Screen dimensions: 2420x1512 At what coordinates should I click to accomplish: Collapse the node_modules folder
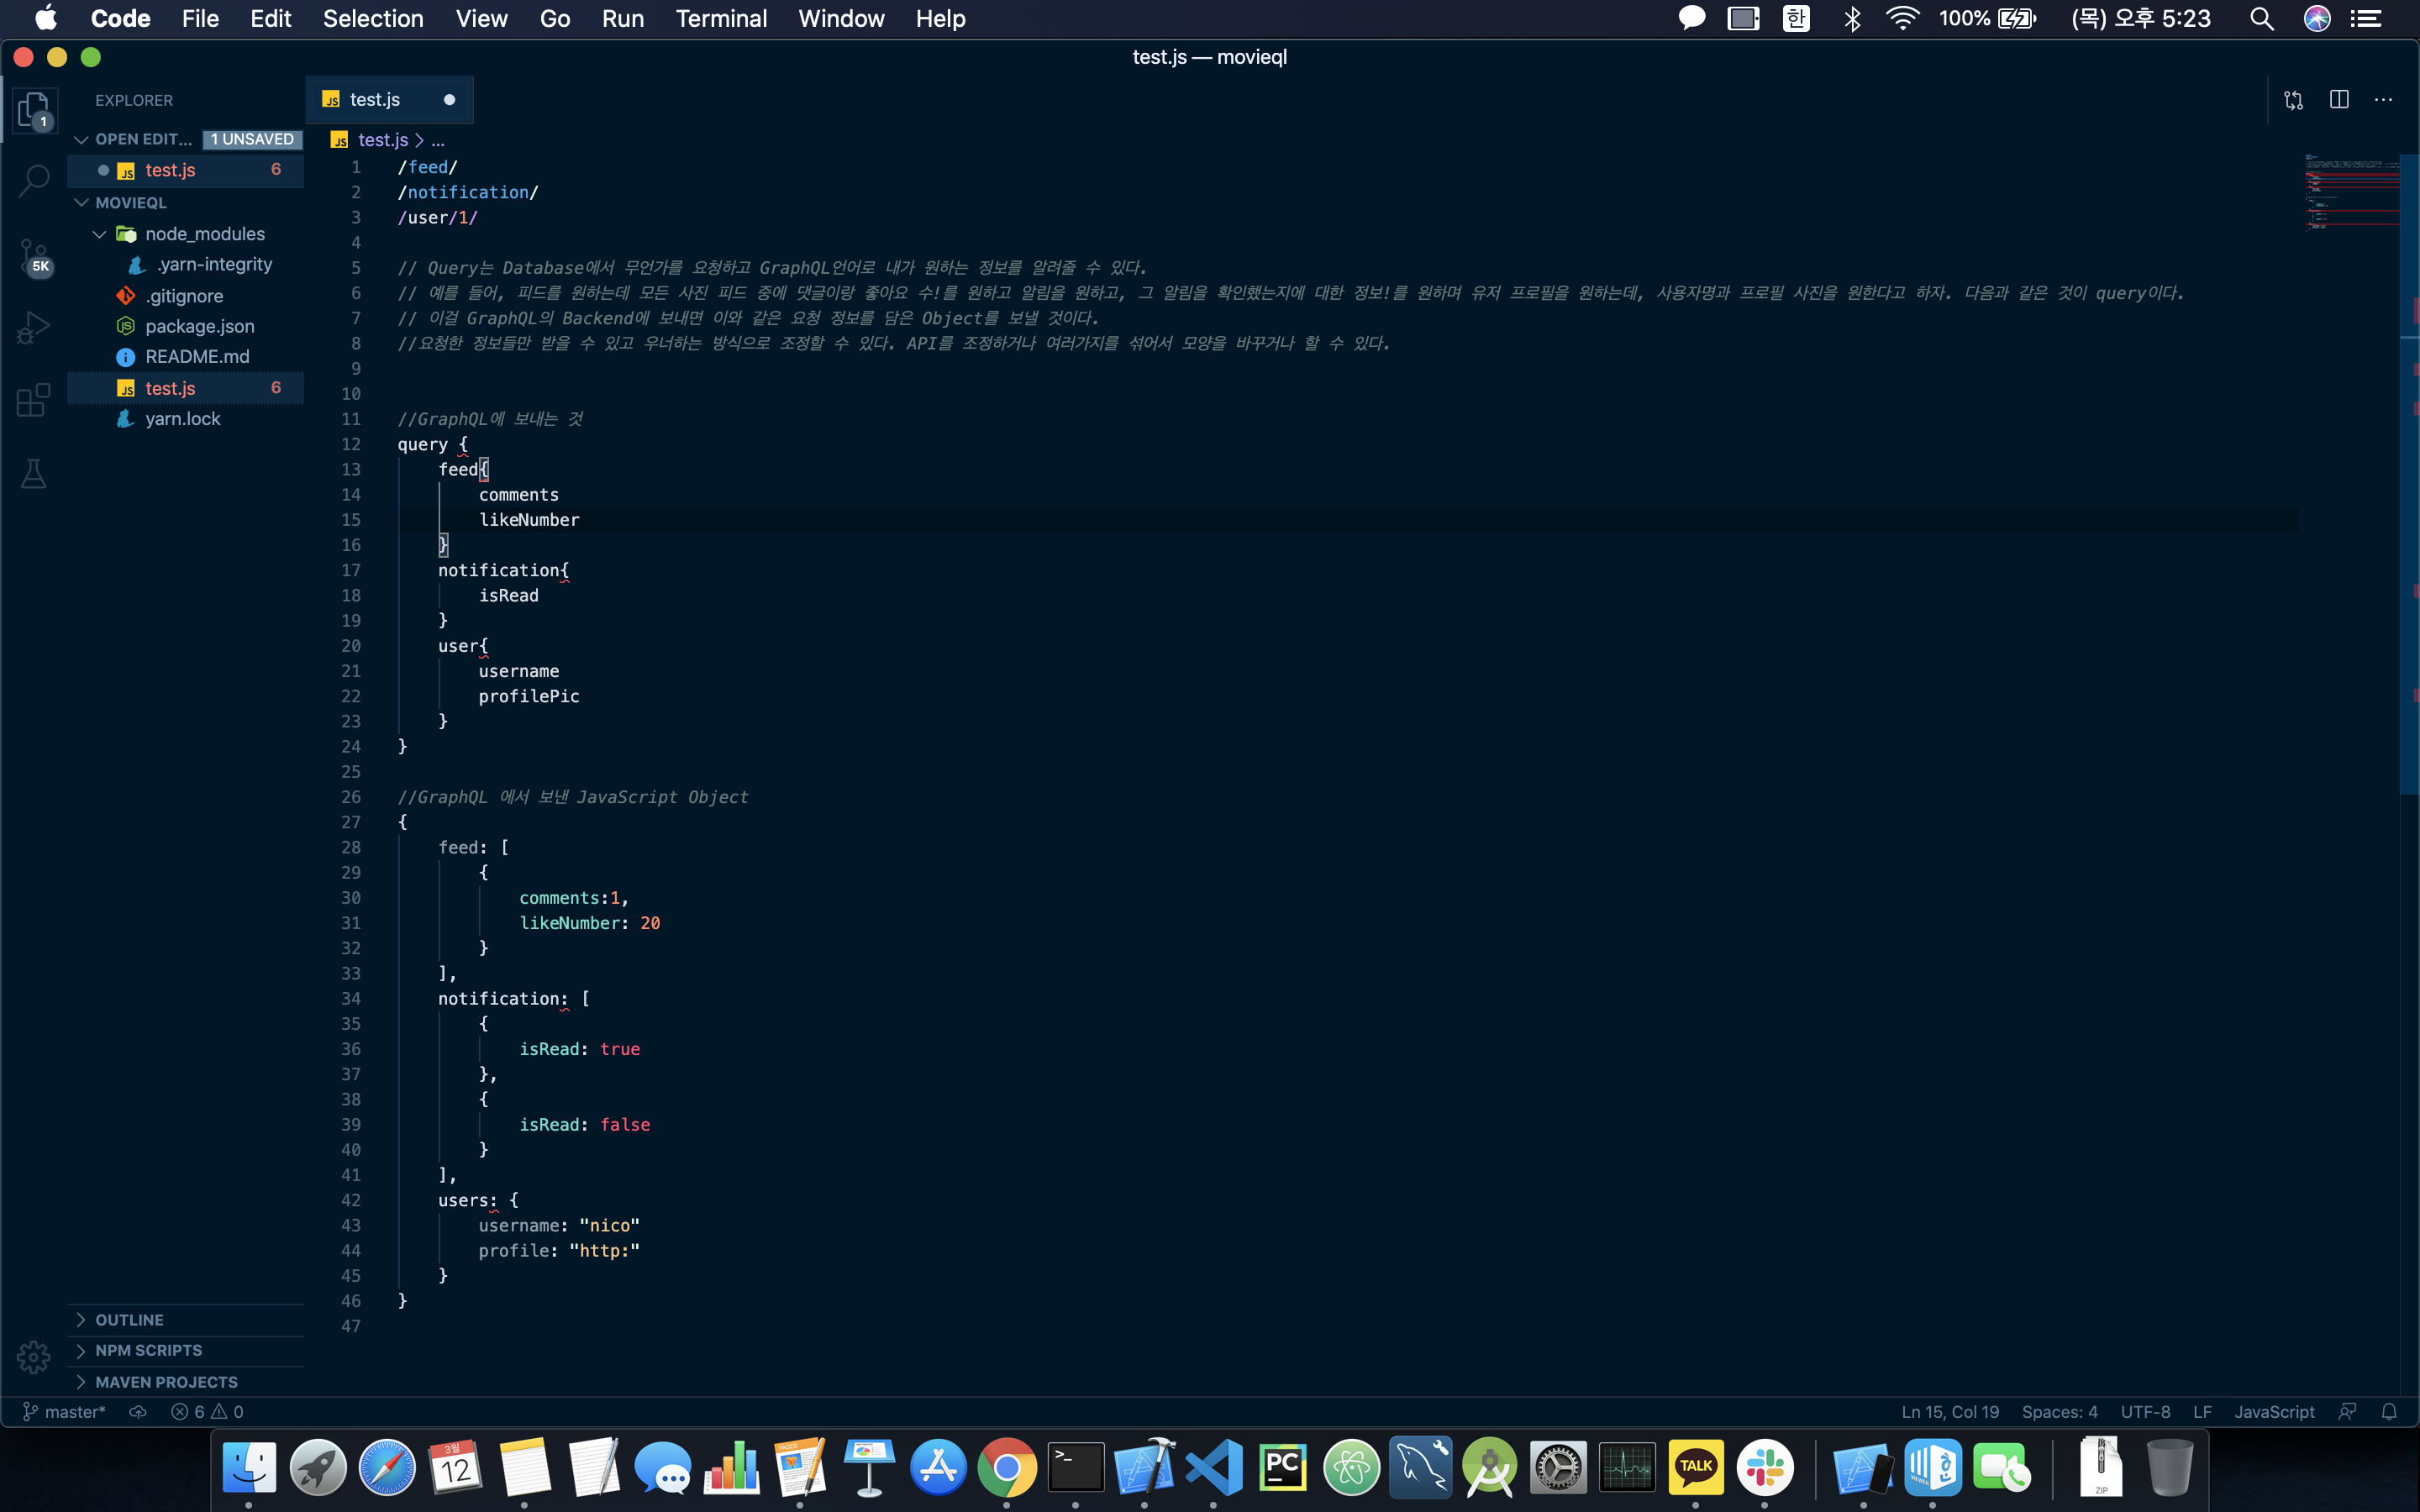point(100,234)
